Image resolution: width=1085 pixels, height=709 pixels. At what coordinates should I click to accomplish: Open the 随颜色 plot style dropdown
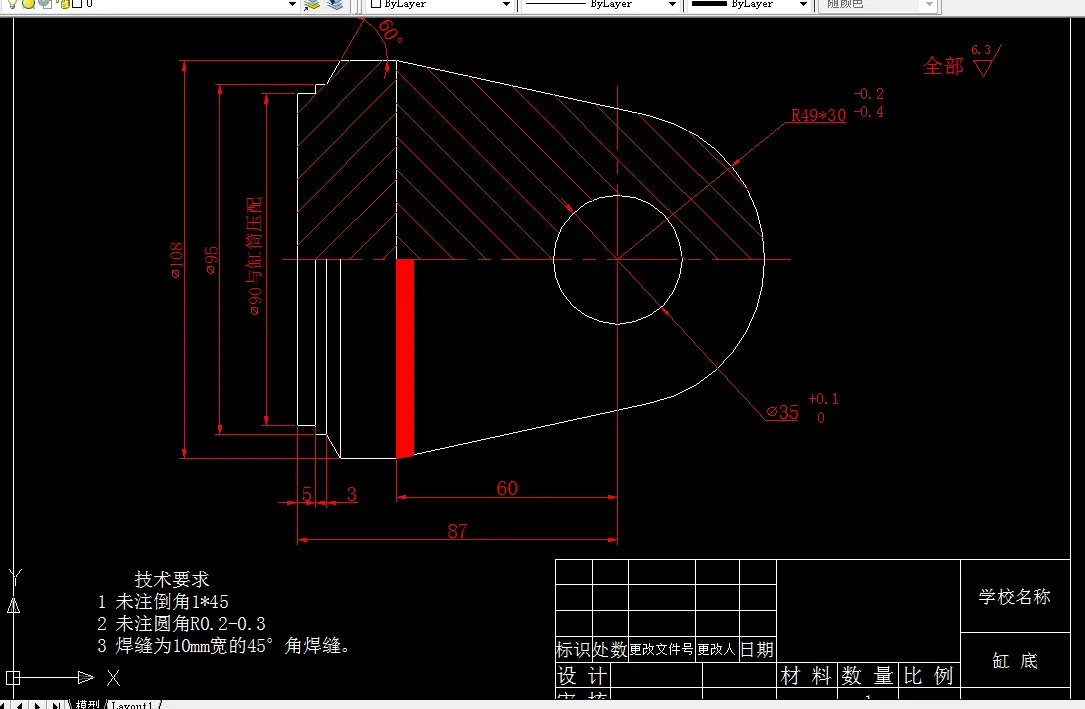point(929,5)
